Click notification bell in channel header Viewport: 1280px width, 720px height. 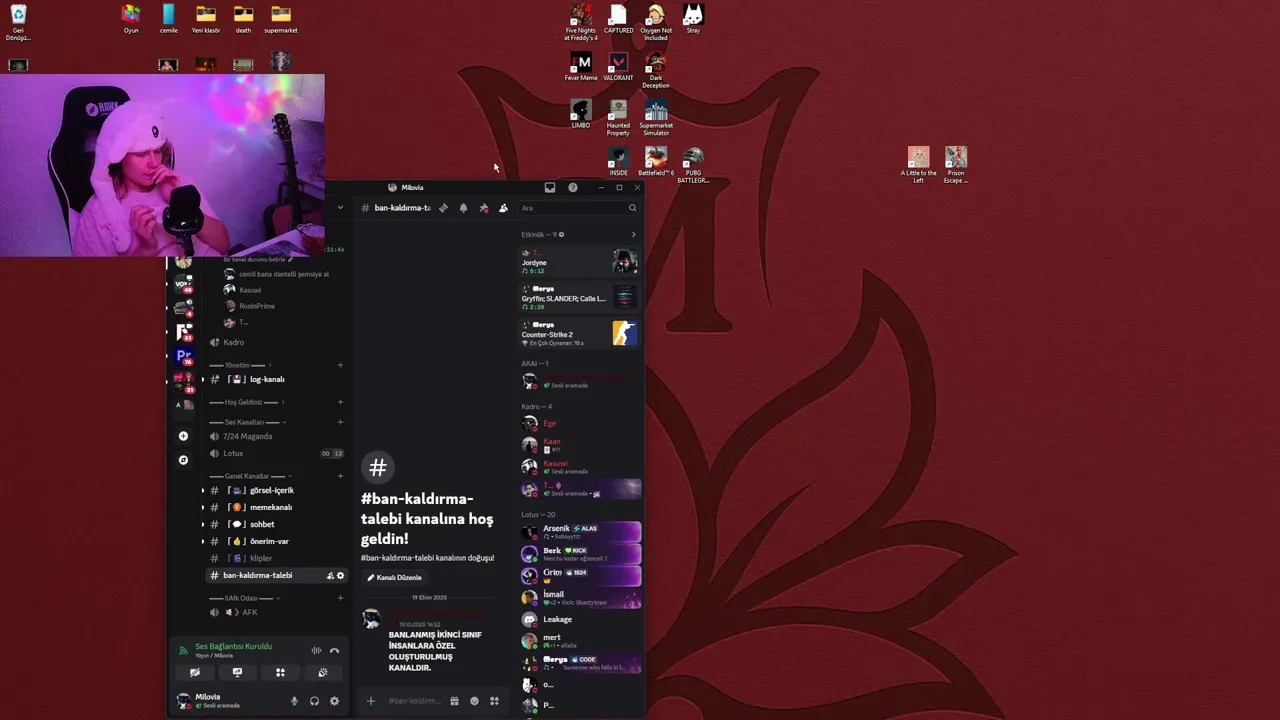(x=463, y=208)
